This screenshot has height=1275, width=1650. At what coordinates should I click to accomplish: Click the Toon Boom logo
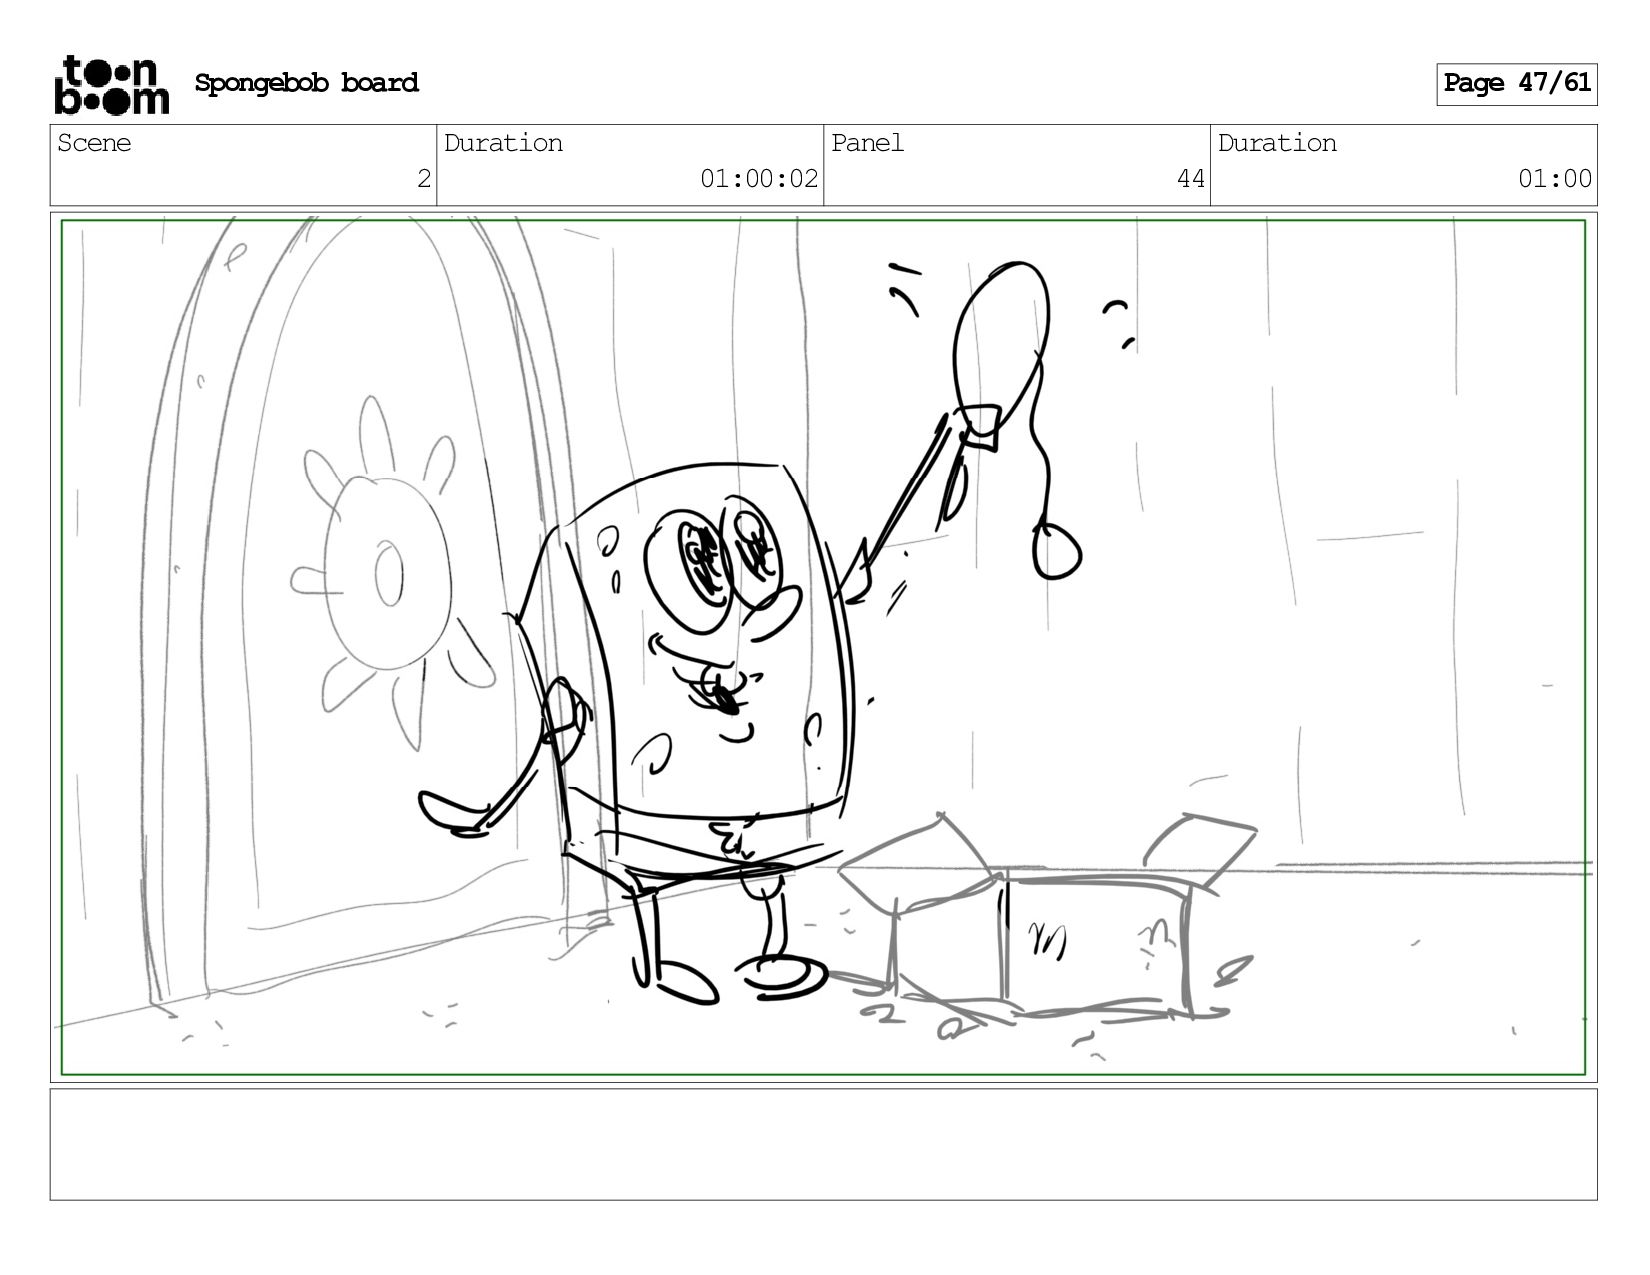pyautogui.click(x=111, y=84)
